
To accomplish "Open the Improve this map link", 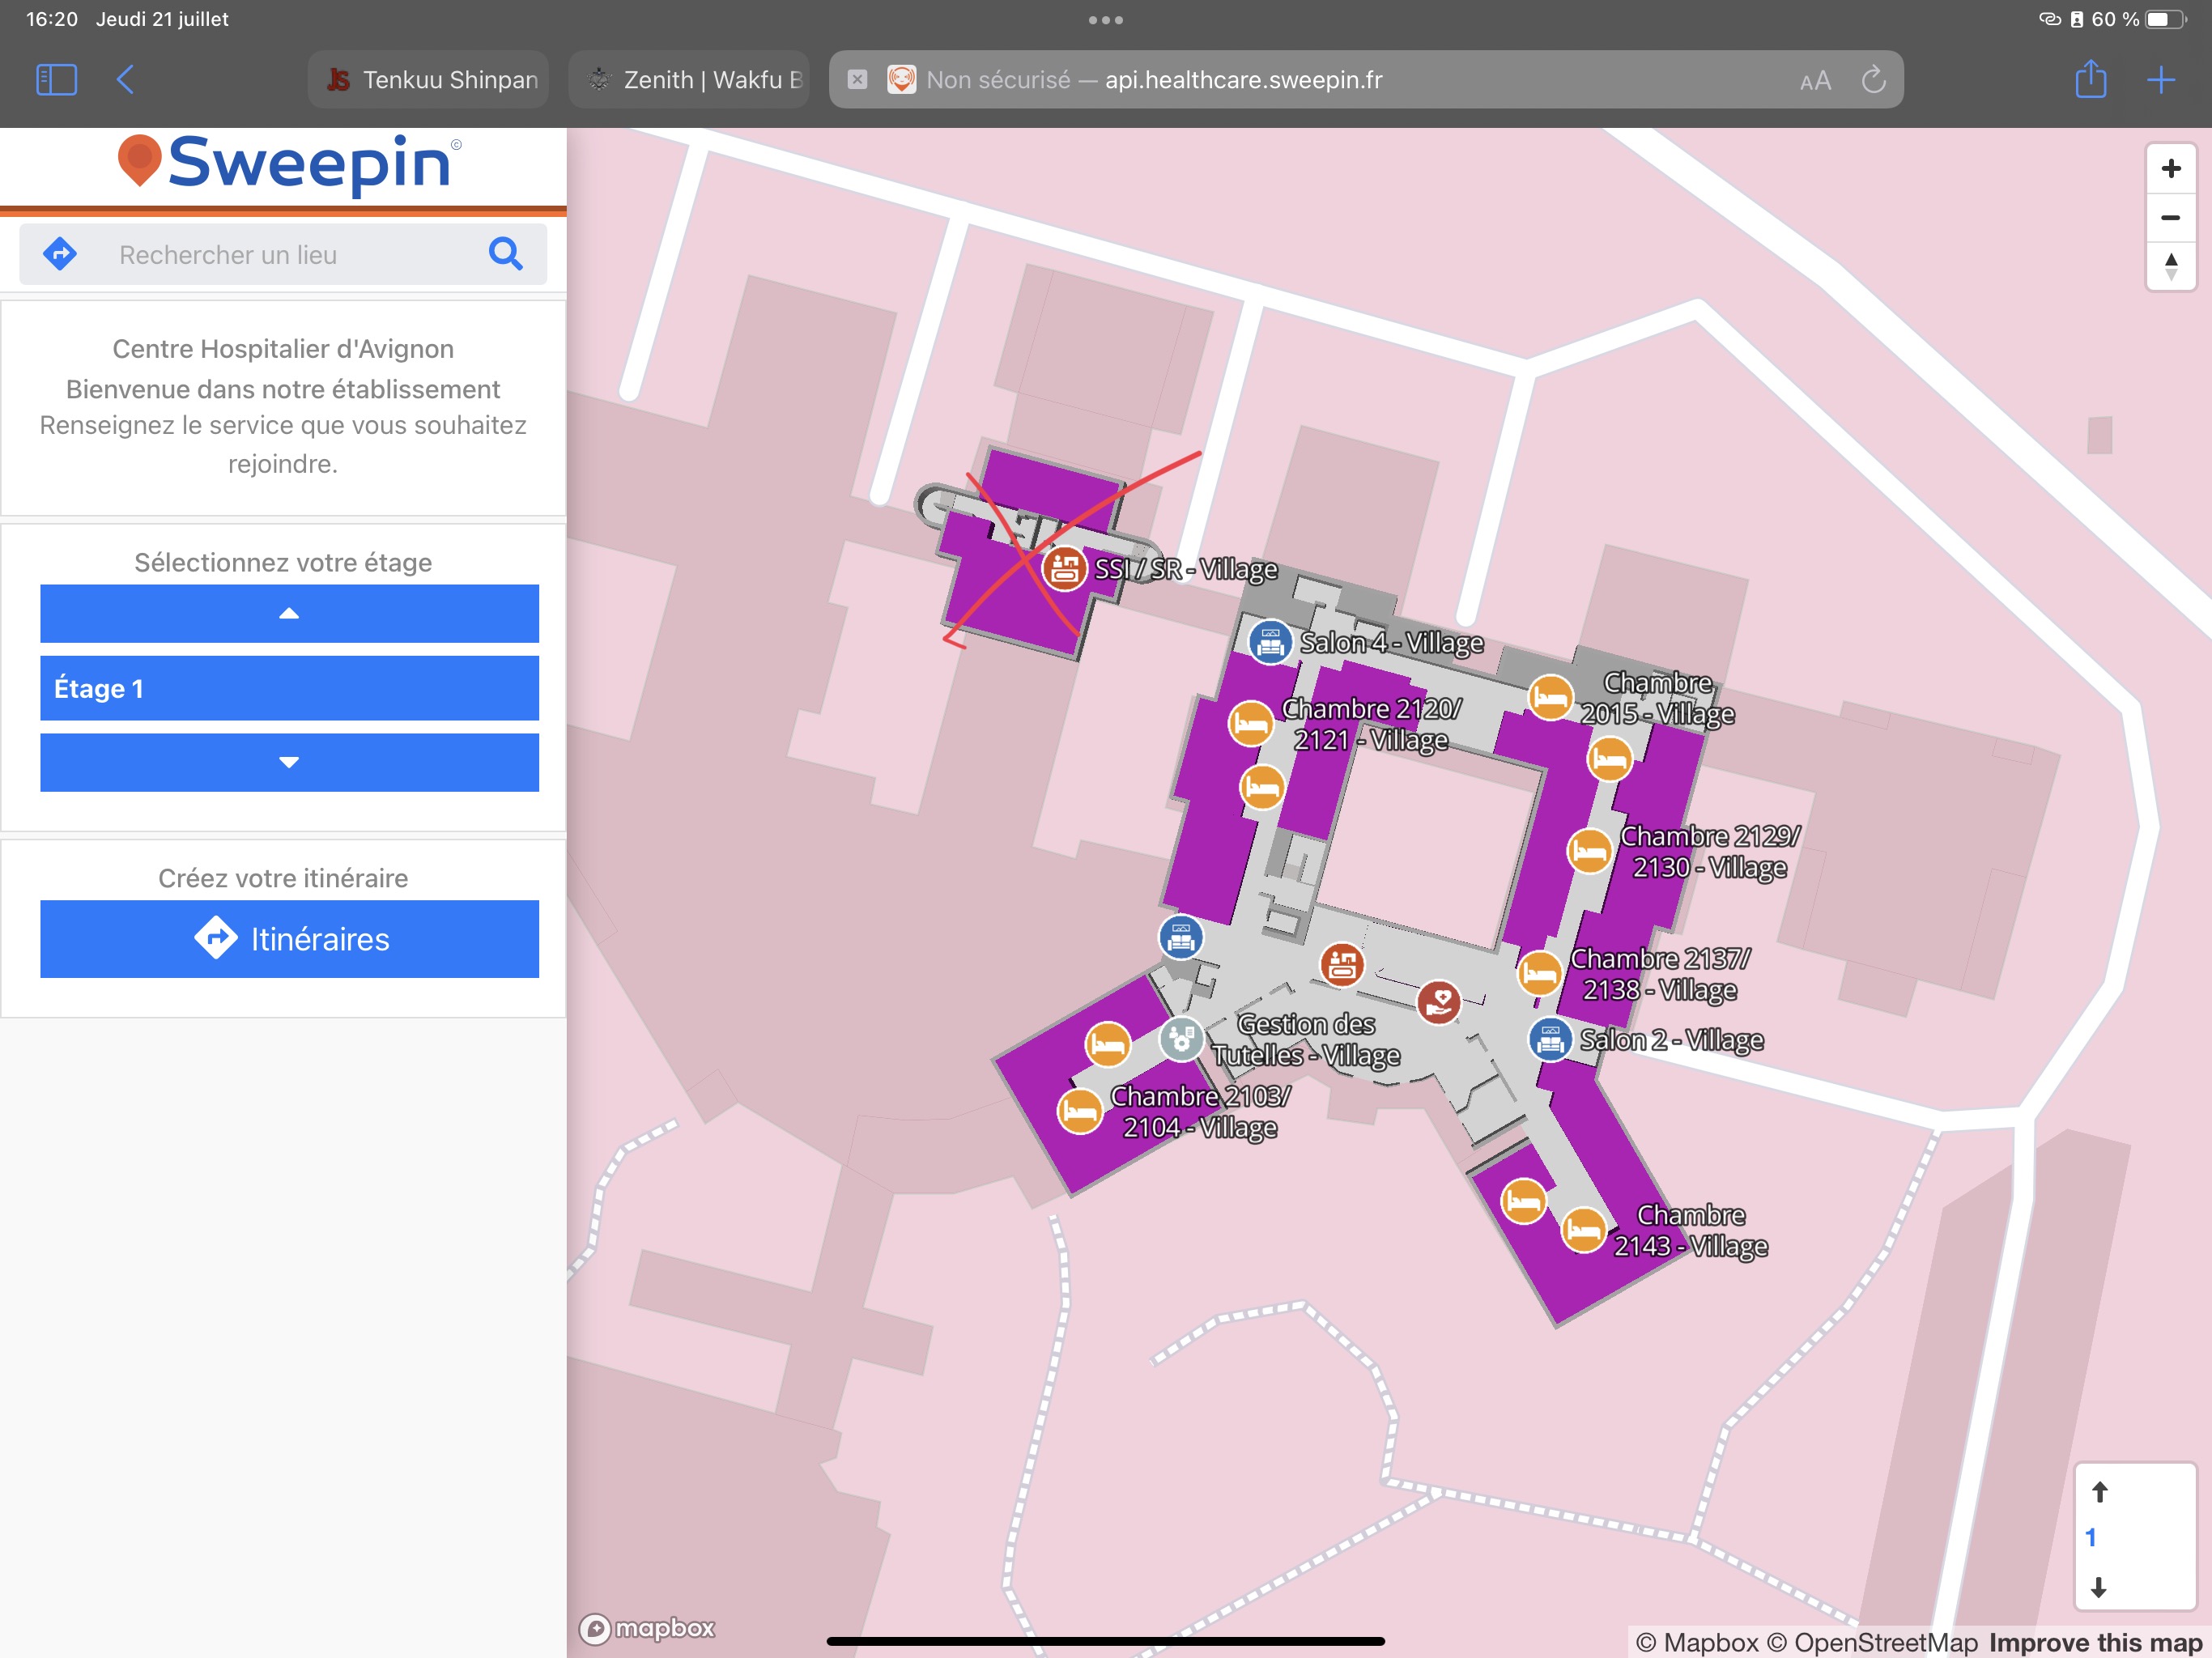I will point(2095,1642).
